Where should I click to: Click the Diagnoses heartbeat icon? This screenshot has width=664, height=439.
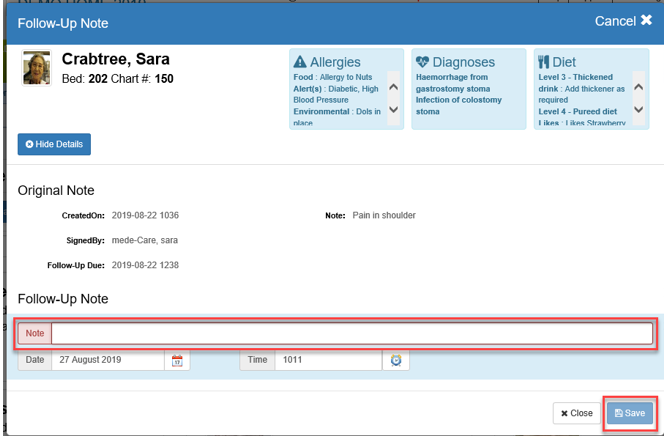422,62
